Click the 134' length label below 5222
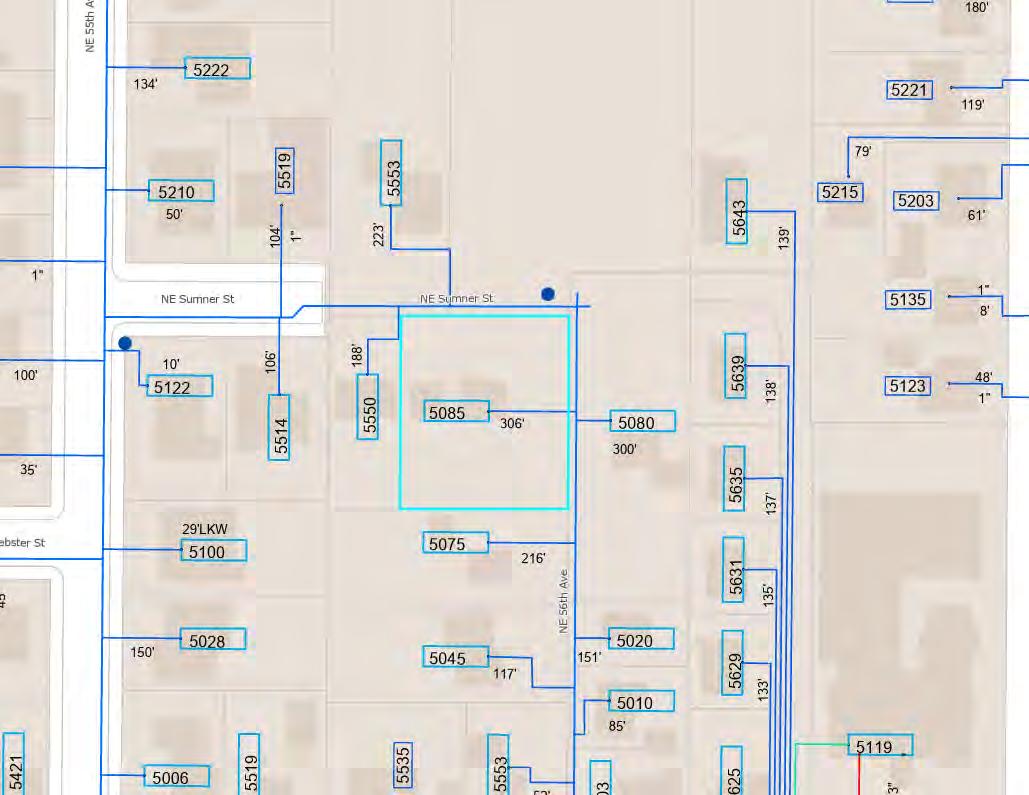 pyautogui.click(x=145, y=84)
